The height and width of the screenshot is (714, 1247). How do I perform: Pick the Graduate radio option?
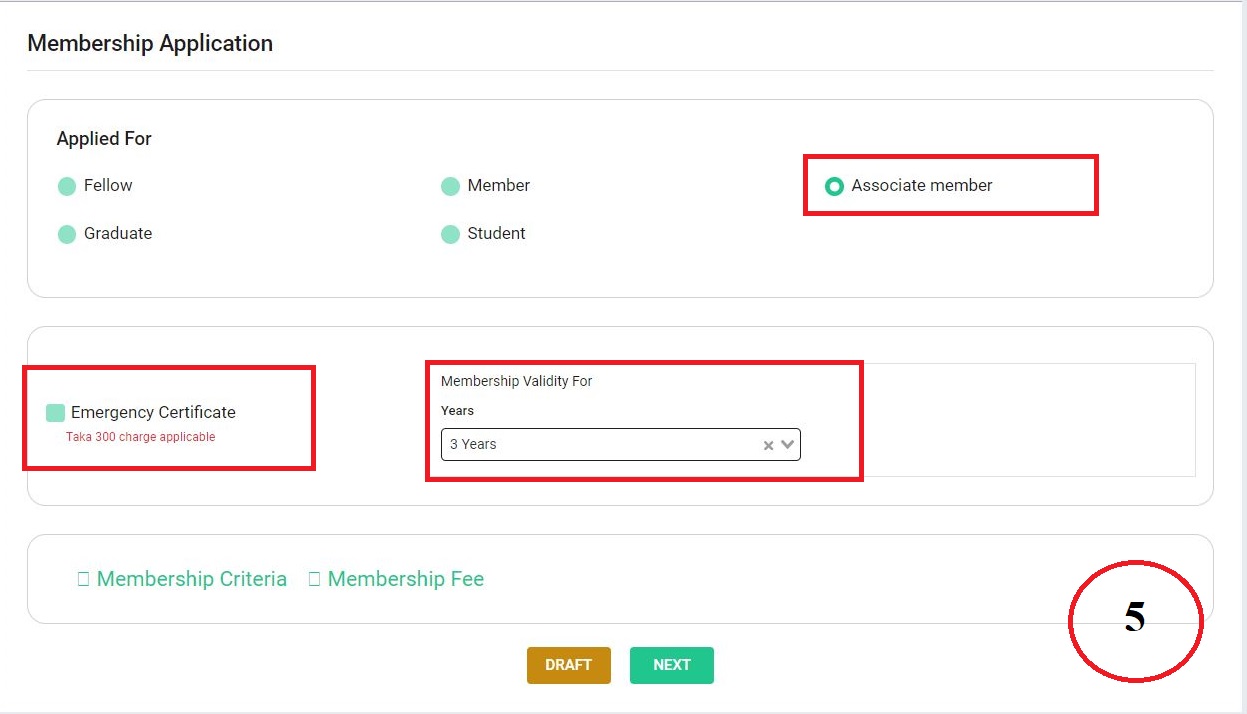point(67,234)
